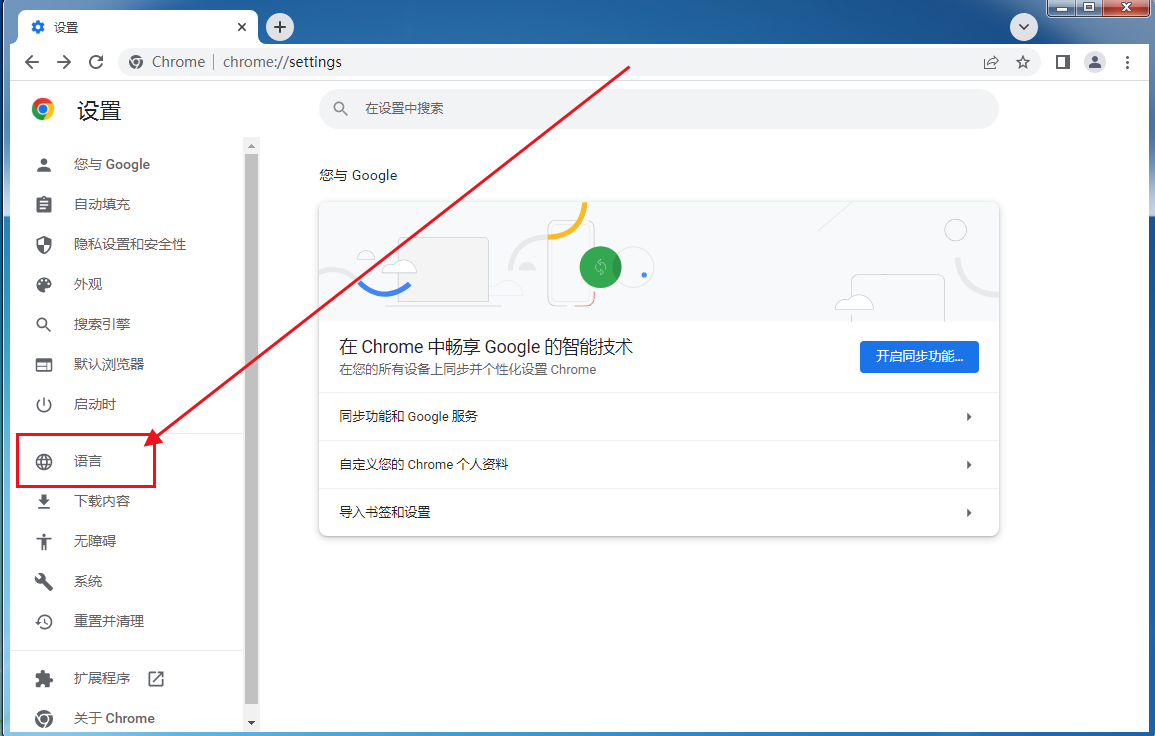Screen dimensions: 1155x736
Task: Click the shield icon for privacy settings
Action: tap(44, 245)
